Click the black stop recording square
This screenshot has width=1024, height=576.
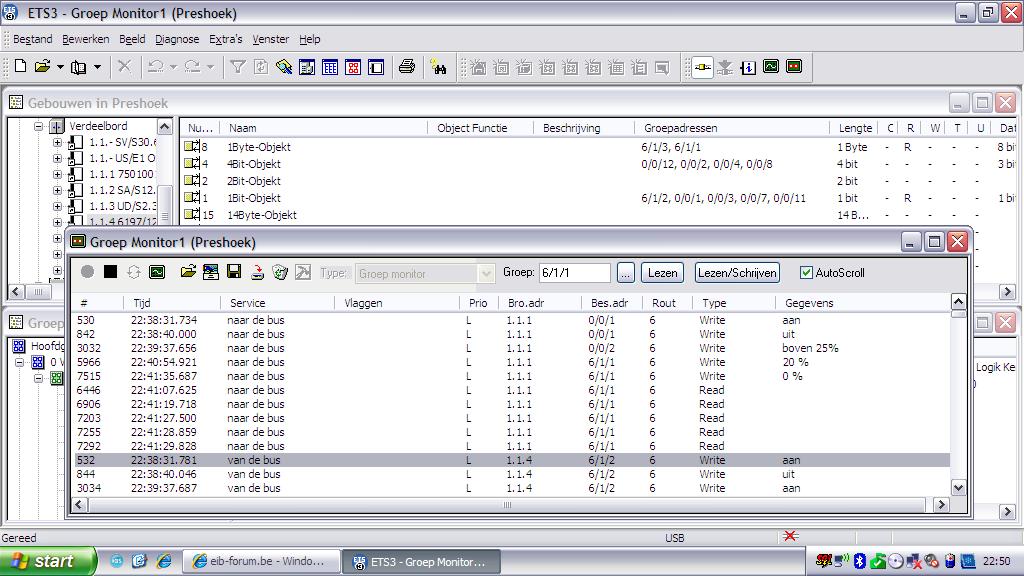(x=110, y=272)
